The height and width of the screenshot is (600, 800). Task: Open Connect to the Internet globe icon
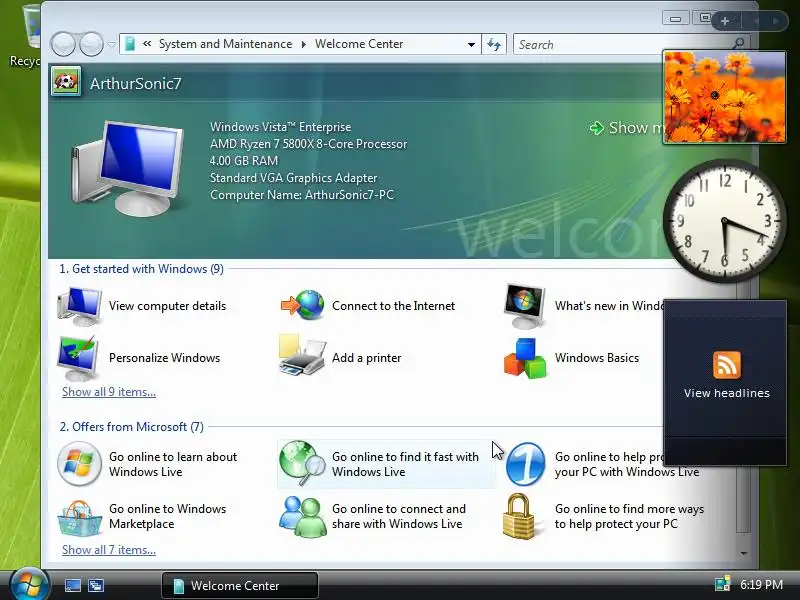click(x=303, y=305)
